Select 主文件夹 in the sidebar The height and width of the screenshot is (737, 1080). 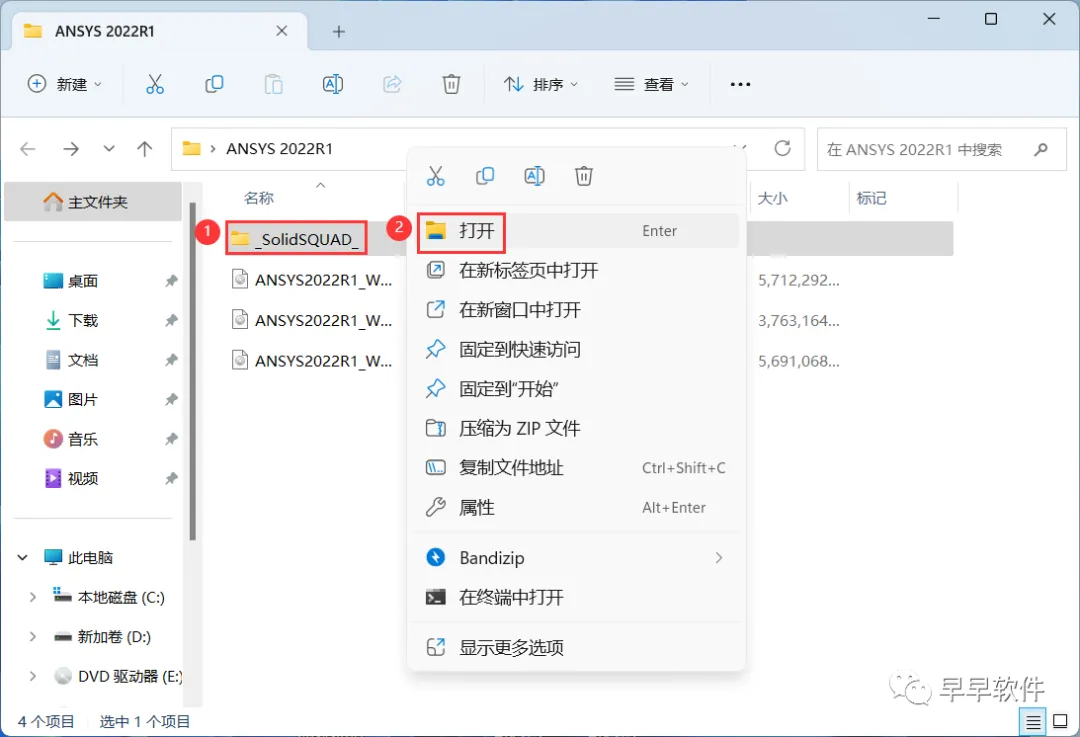tap(93, 202)
